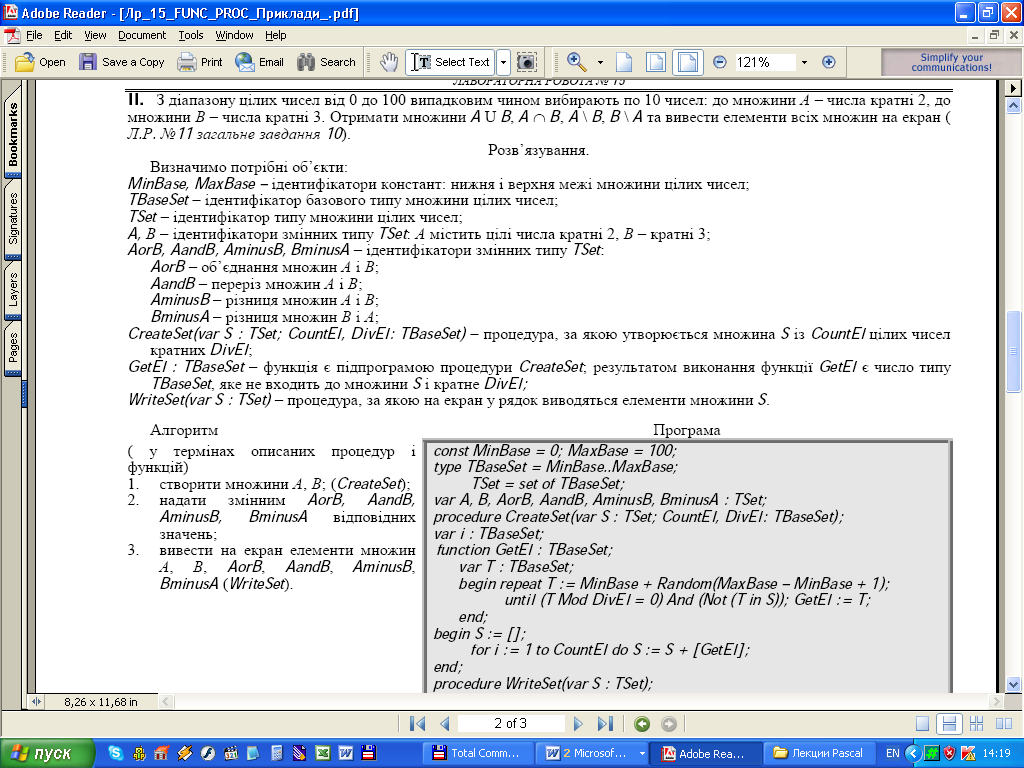Open the Document menu
The image size is (1024, 768).
click(142, 35)
